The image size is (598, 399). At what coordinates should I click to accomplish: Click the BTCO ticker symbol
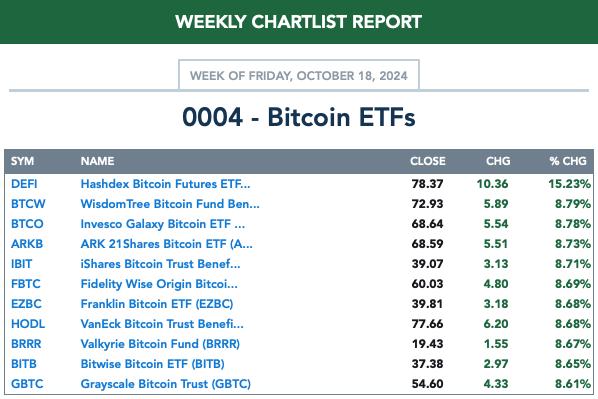[27, 224]
